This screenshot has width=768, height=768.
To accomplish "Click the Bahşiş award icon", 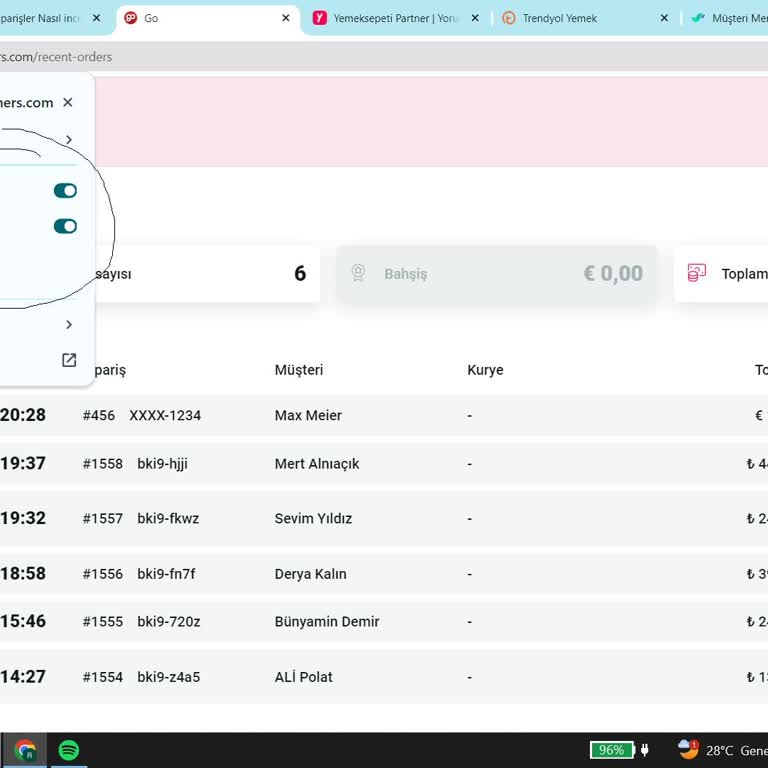I will click(358, 273).
